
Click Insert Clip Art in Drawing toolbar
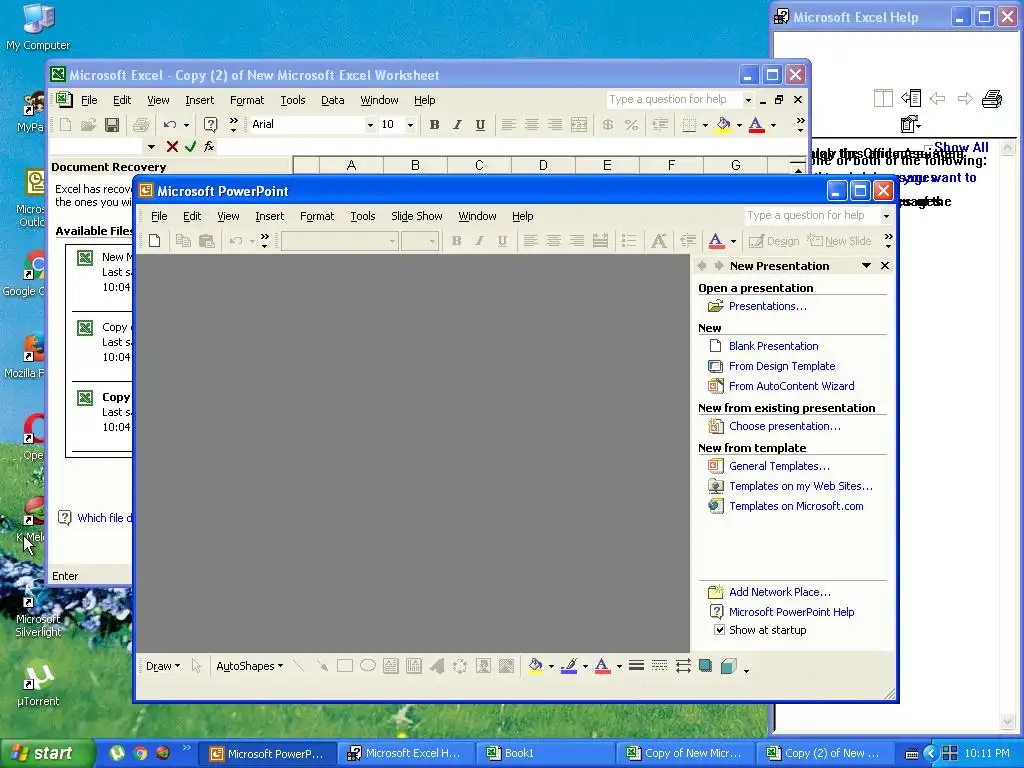[x=483, y=665]
